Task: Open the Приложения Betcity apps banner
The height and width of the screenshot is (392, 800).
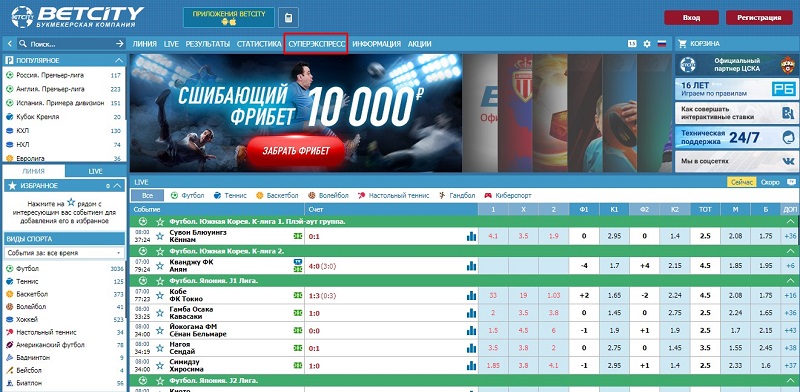Action: (x=229, y=17)
